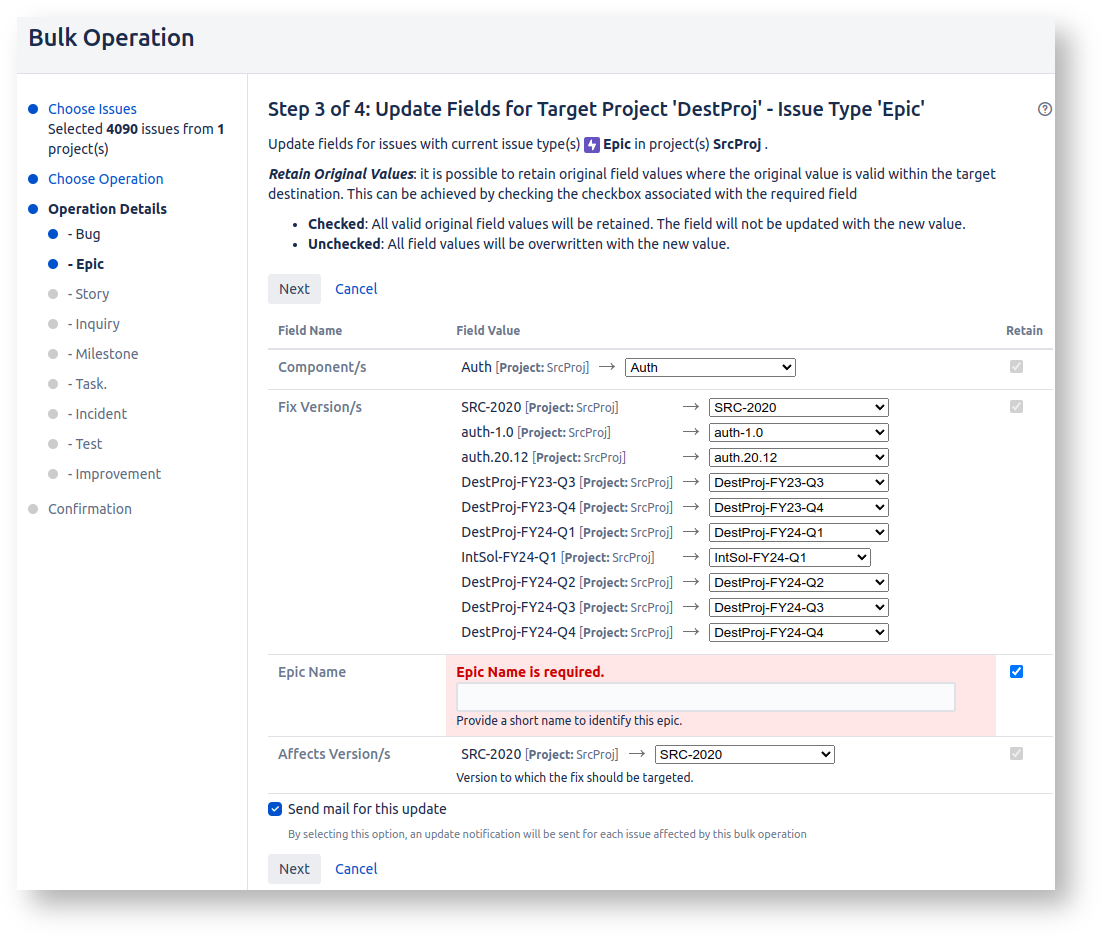Image resolution: width=1103 pixels, height=938 pixels.
Task: Open the Auth component dropdown
Action: pos(710,368)
